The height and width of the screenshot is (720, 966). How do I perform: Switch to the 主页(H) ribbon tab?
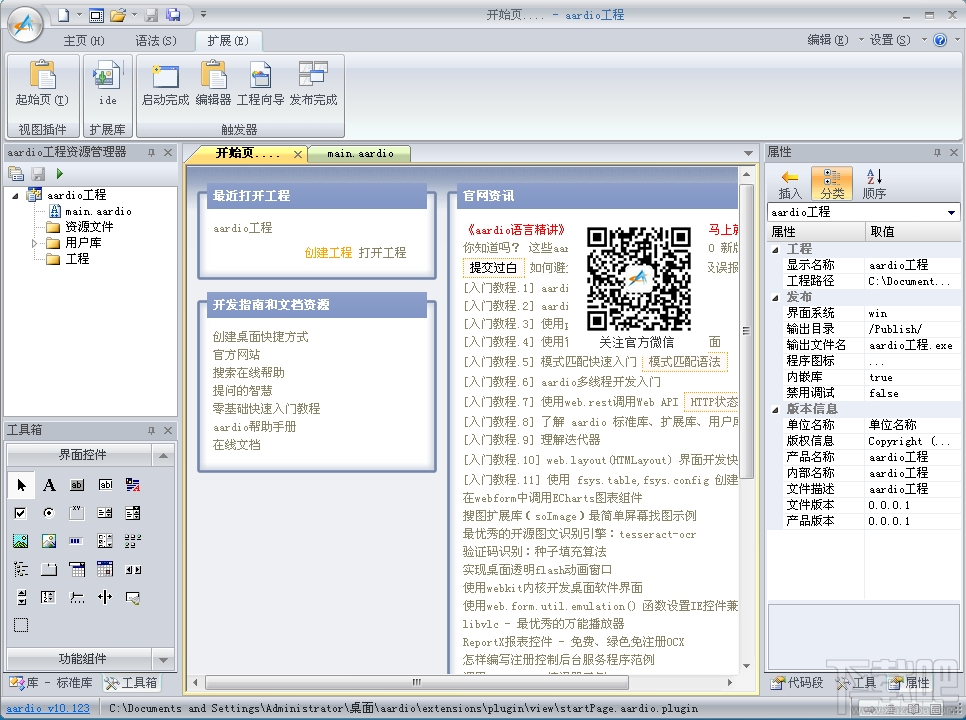(x=84, y=41)
